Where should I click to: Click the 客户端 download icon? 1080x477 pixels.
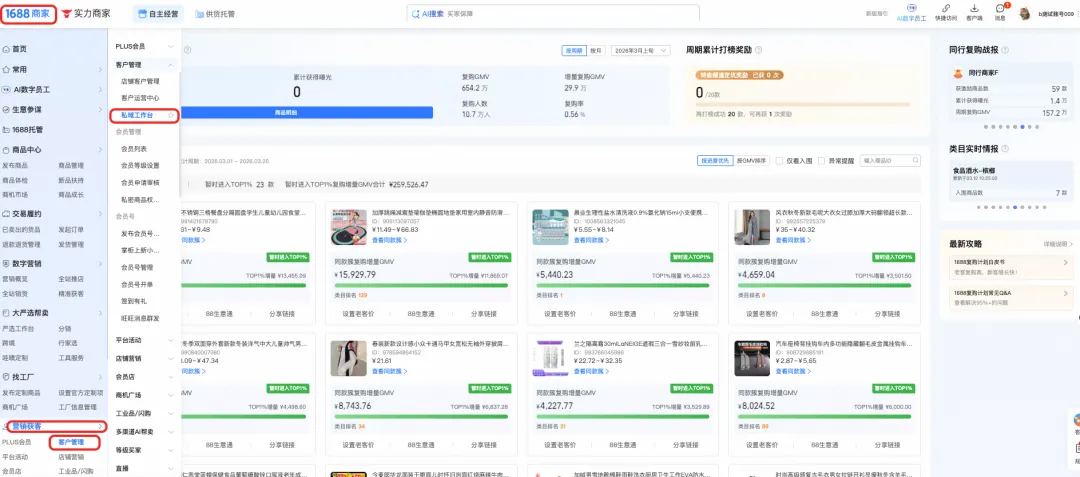click(x=974, y=8)
